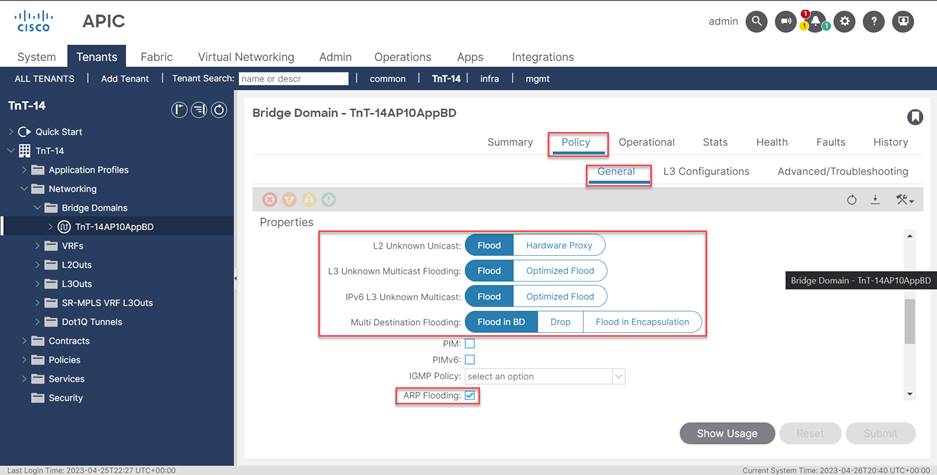Switch to the L3 Configurations sub-tab
The image size is (937, 475).
(x=706, y=171)
